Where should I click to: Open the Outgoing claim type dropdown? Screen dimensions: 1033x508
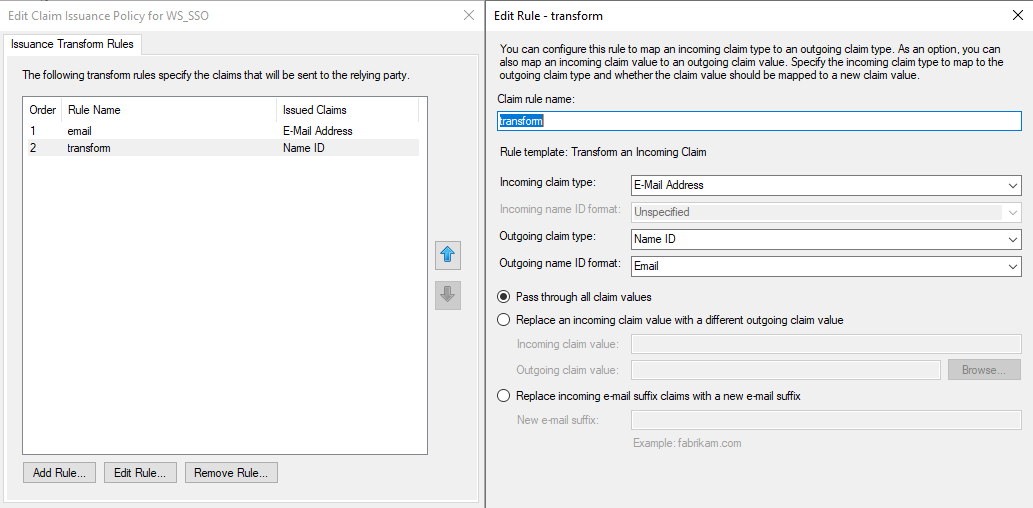click(x=826, y=239)
